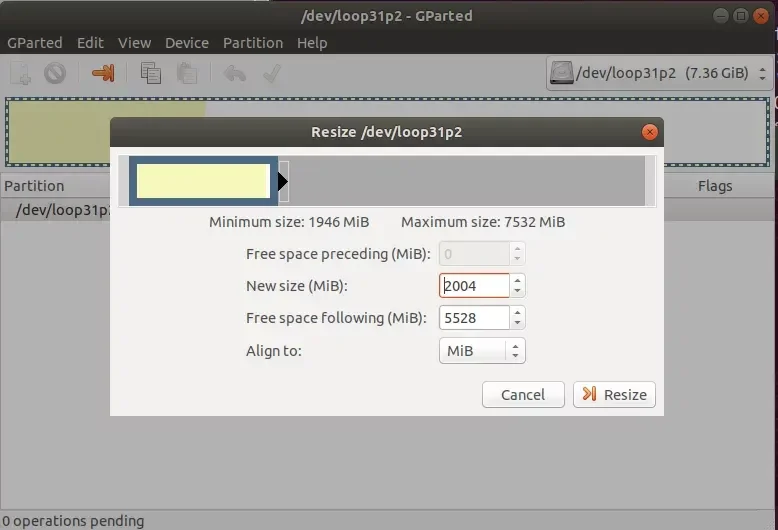Click the Free space following (MiB) label
778x530 pixels.
pyautogui.click(x=336, y=318)
